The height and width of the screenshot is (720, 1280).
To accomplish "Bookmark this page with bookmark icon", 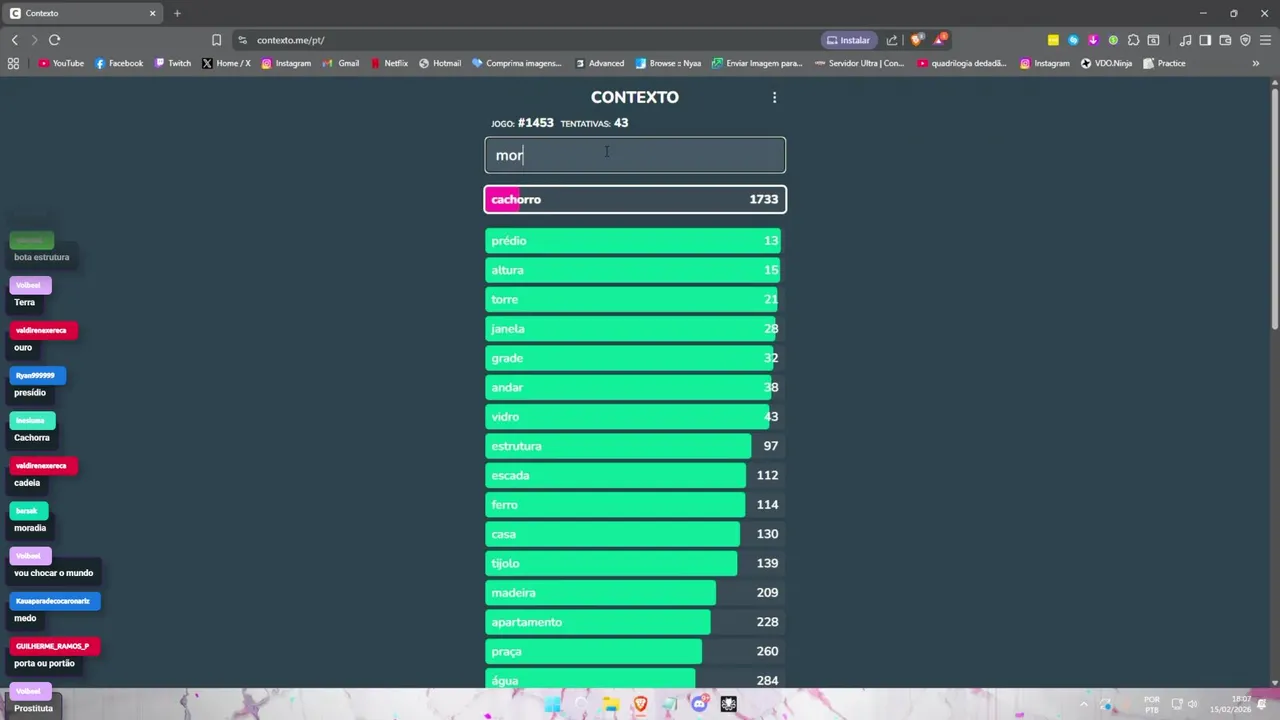I will click(x=216, y=40).
